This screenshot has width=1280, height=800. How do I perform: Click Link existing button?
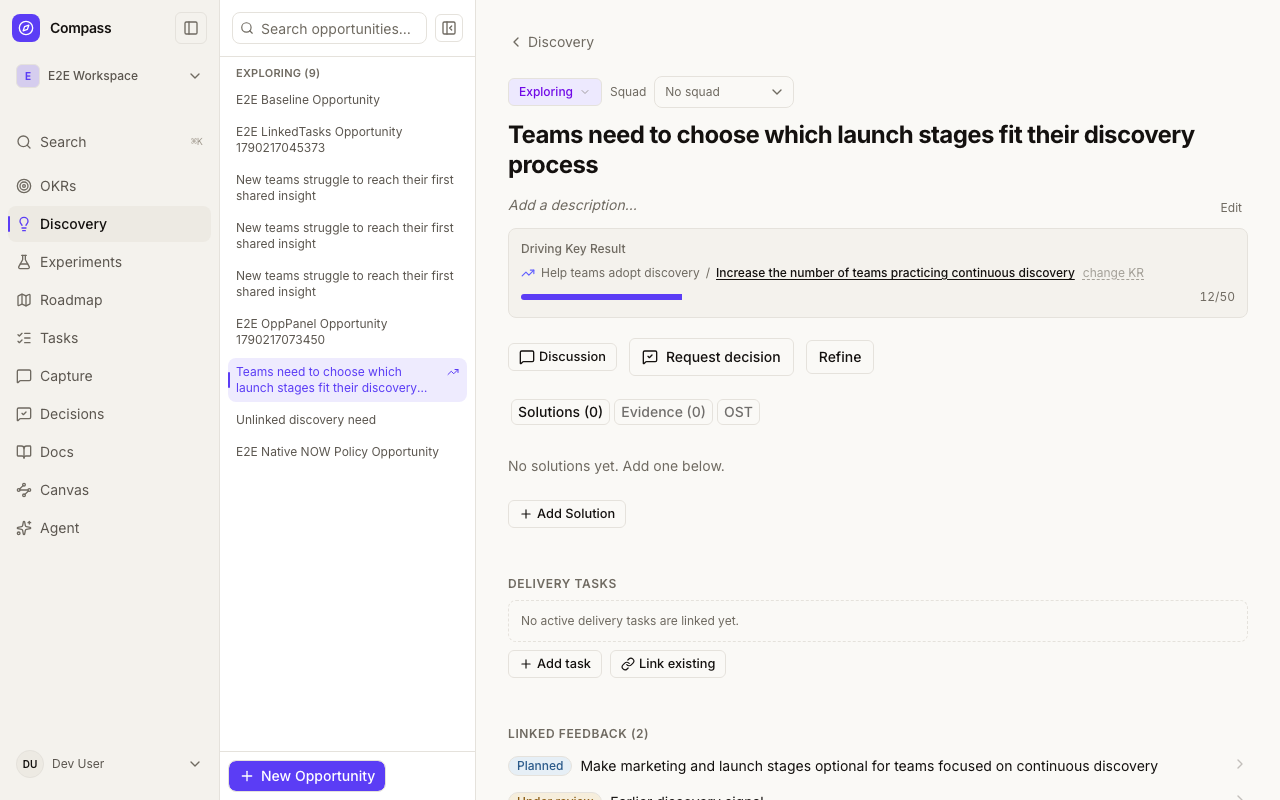pyautogui.click(x=668, y=664)
